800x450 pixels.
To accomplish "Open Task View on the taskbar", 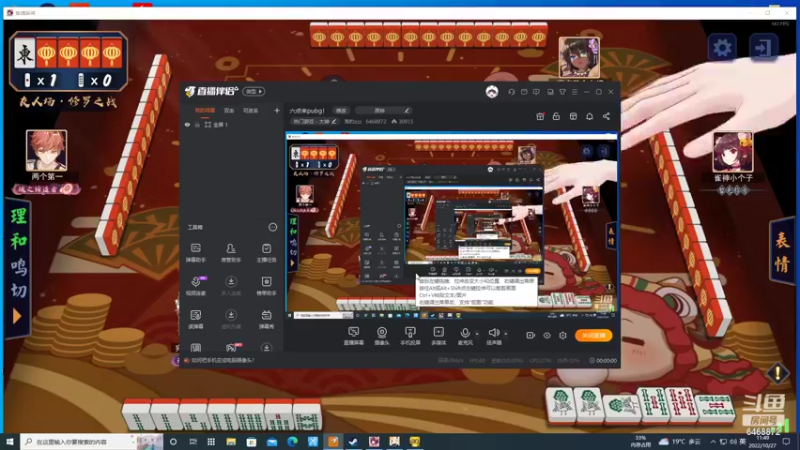I will pyautogui.click(x=193, y=441).
